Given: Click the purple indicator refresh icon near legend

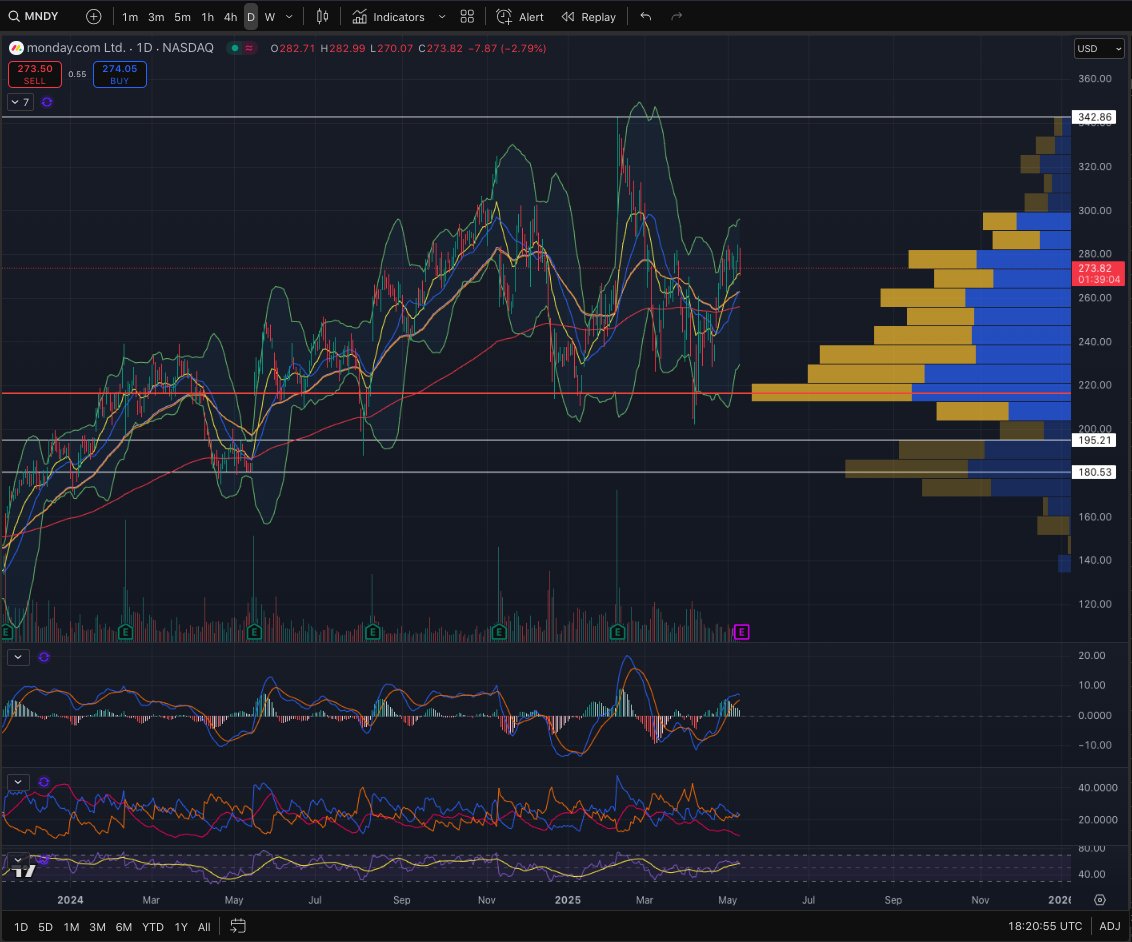Looking at the screenshot, I should tap(47, 103).
